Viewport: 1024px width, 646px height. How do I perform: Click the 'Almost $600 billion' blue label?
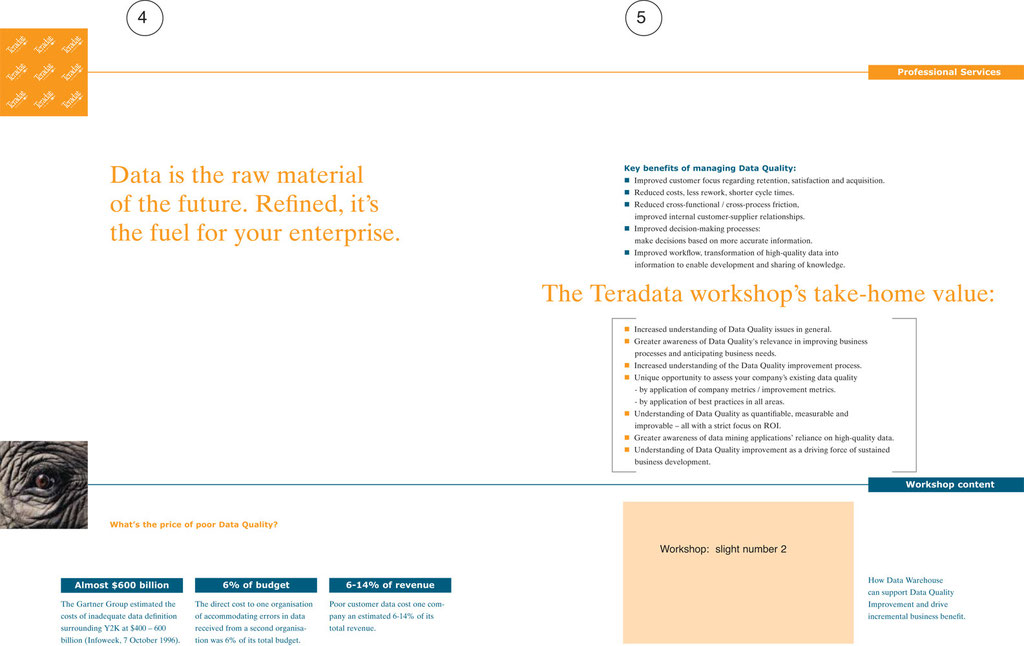tap(121, 585)
